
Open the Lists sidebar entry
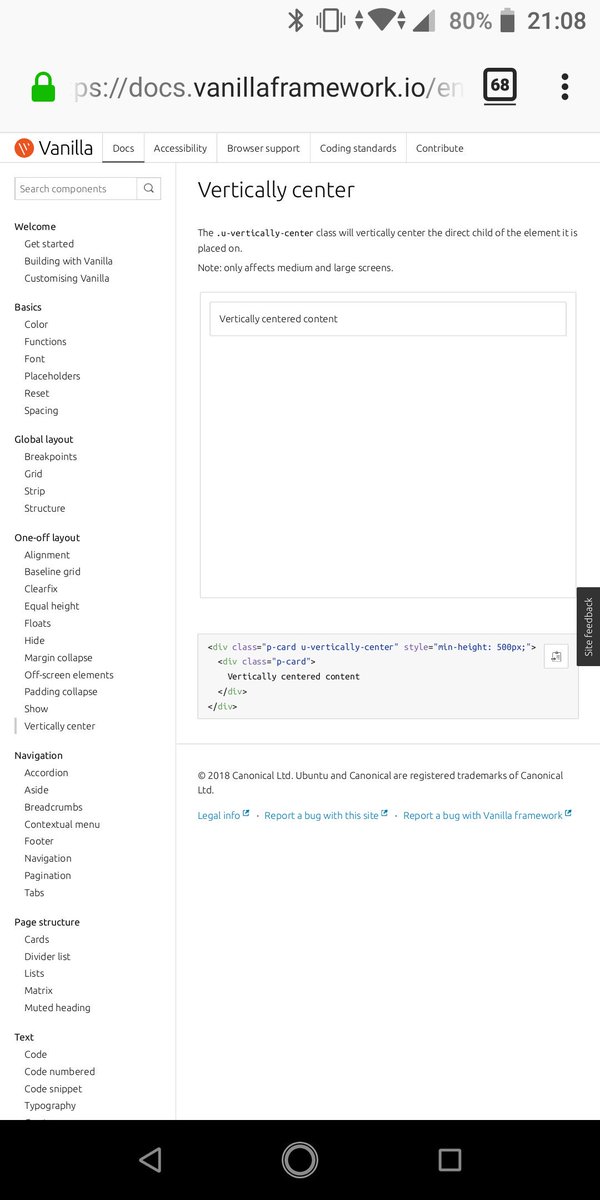tap(34, 973)
